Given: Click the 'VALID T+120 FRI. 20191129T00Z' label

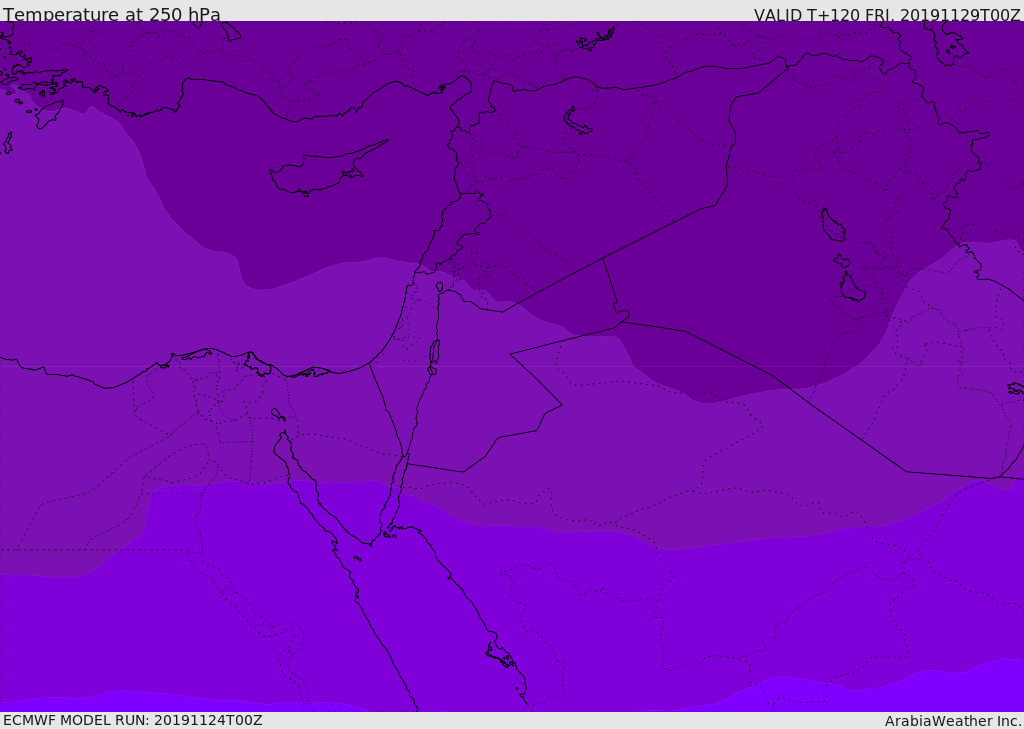Looking at the screenshot, I should click(887, 15).
